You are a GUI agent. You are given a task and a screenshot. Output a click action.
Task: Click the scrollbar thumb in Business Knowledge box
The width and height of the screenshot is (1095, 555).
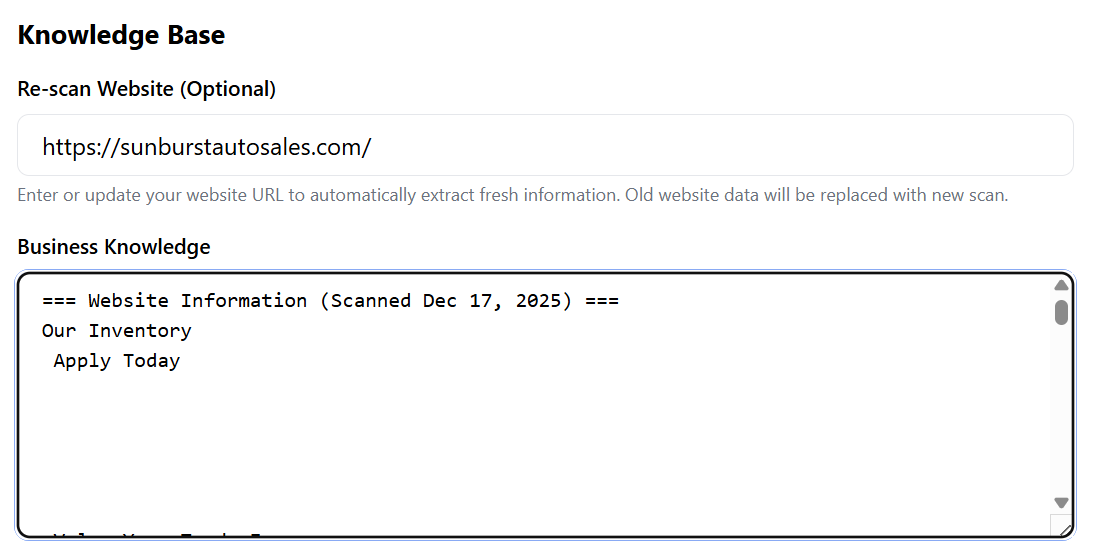(x=1061, y=313)
